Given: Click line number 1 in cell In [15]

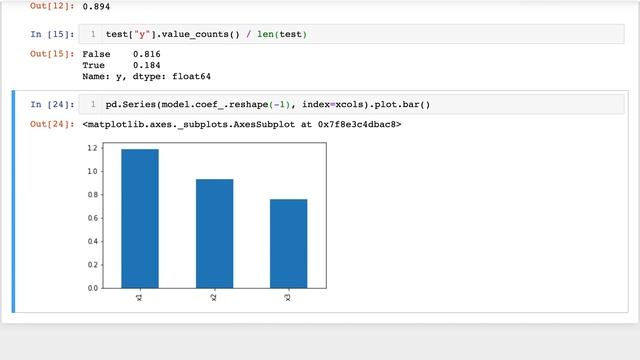Looking at the screenshot, I should [x=93, y=34].
